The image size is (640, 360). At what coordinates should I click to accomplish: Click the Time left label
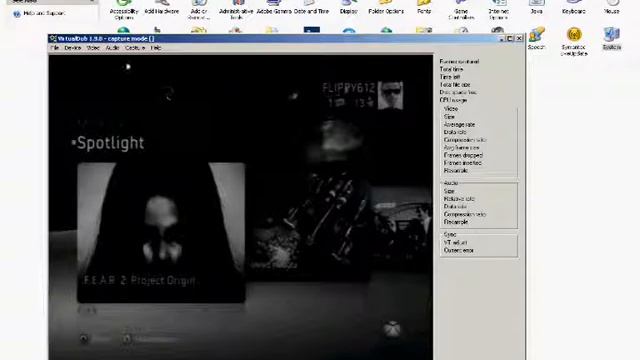click(450, 77)
